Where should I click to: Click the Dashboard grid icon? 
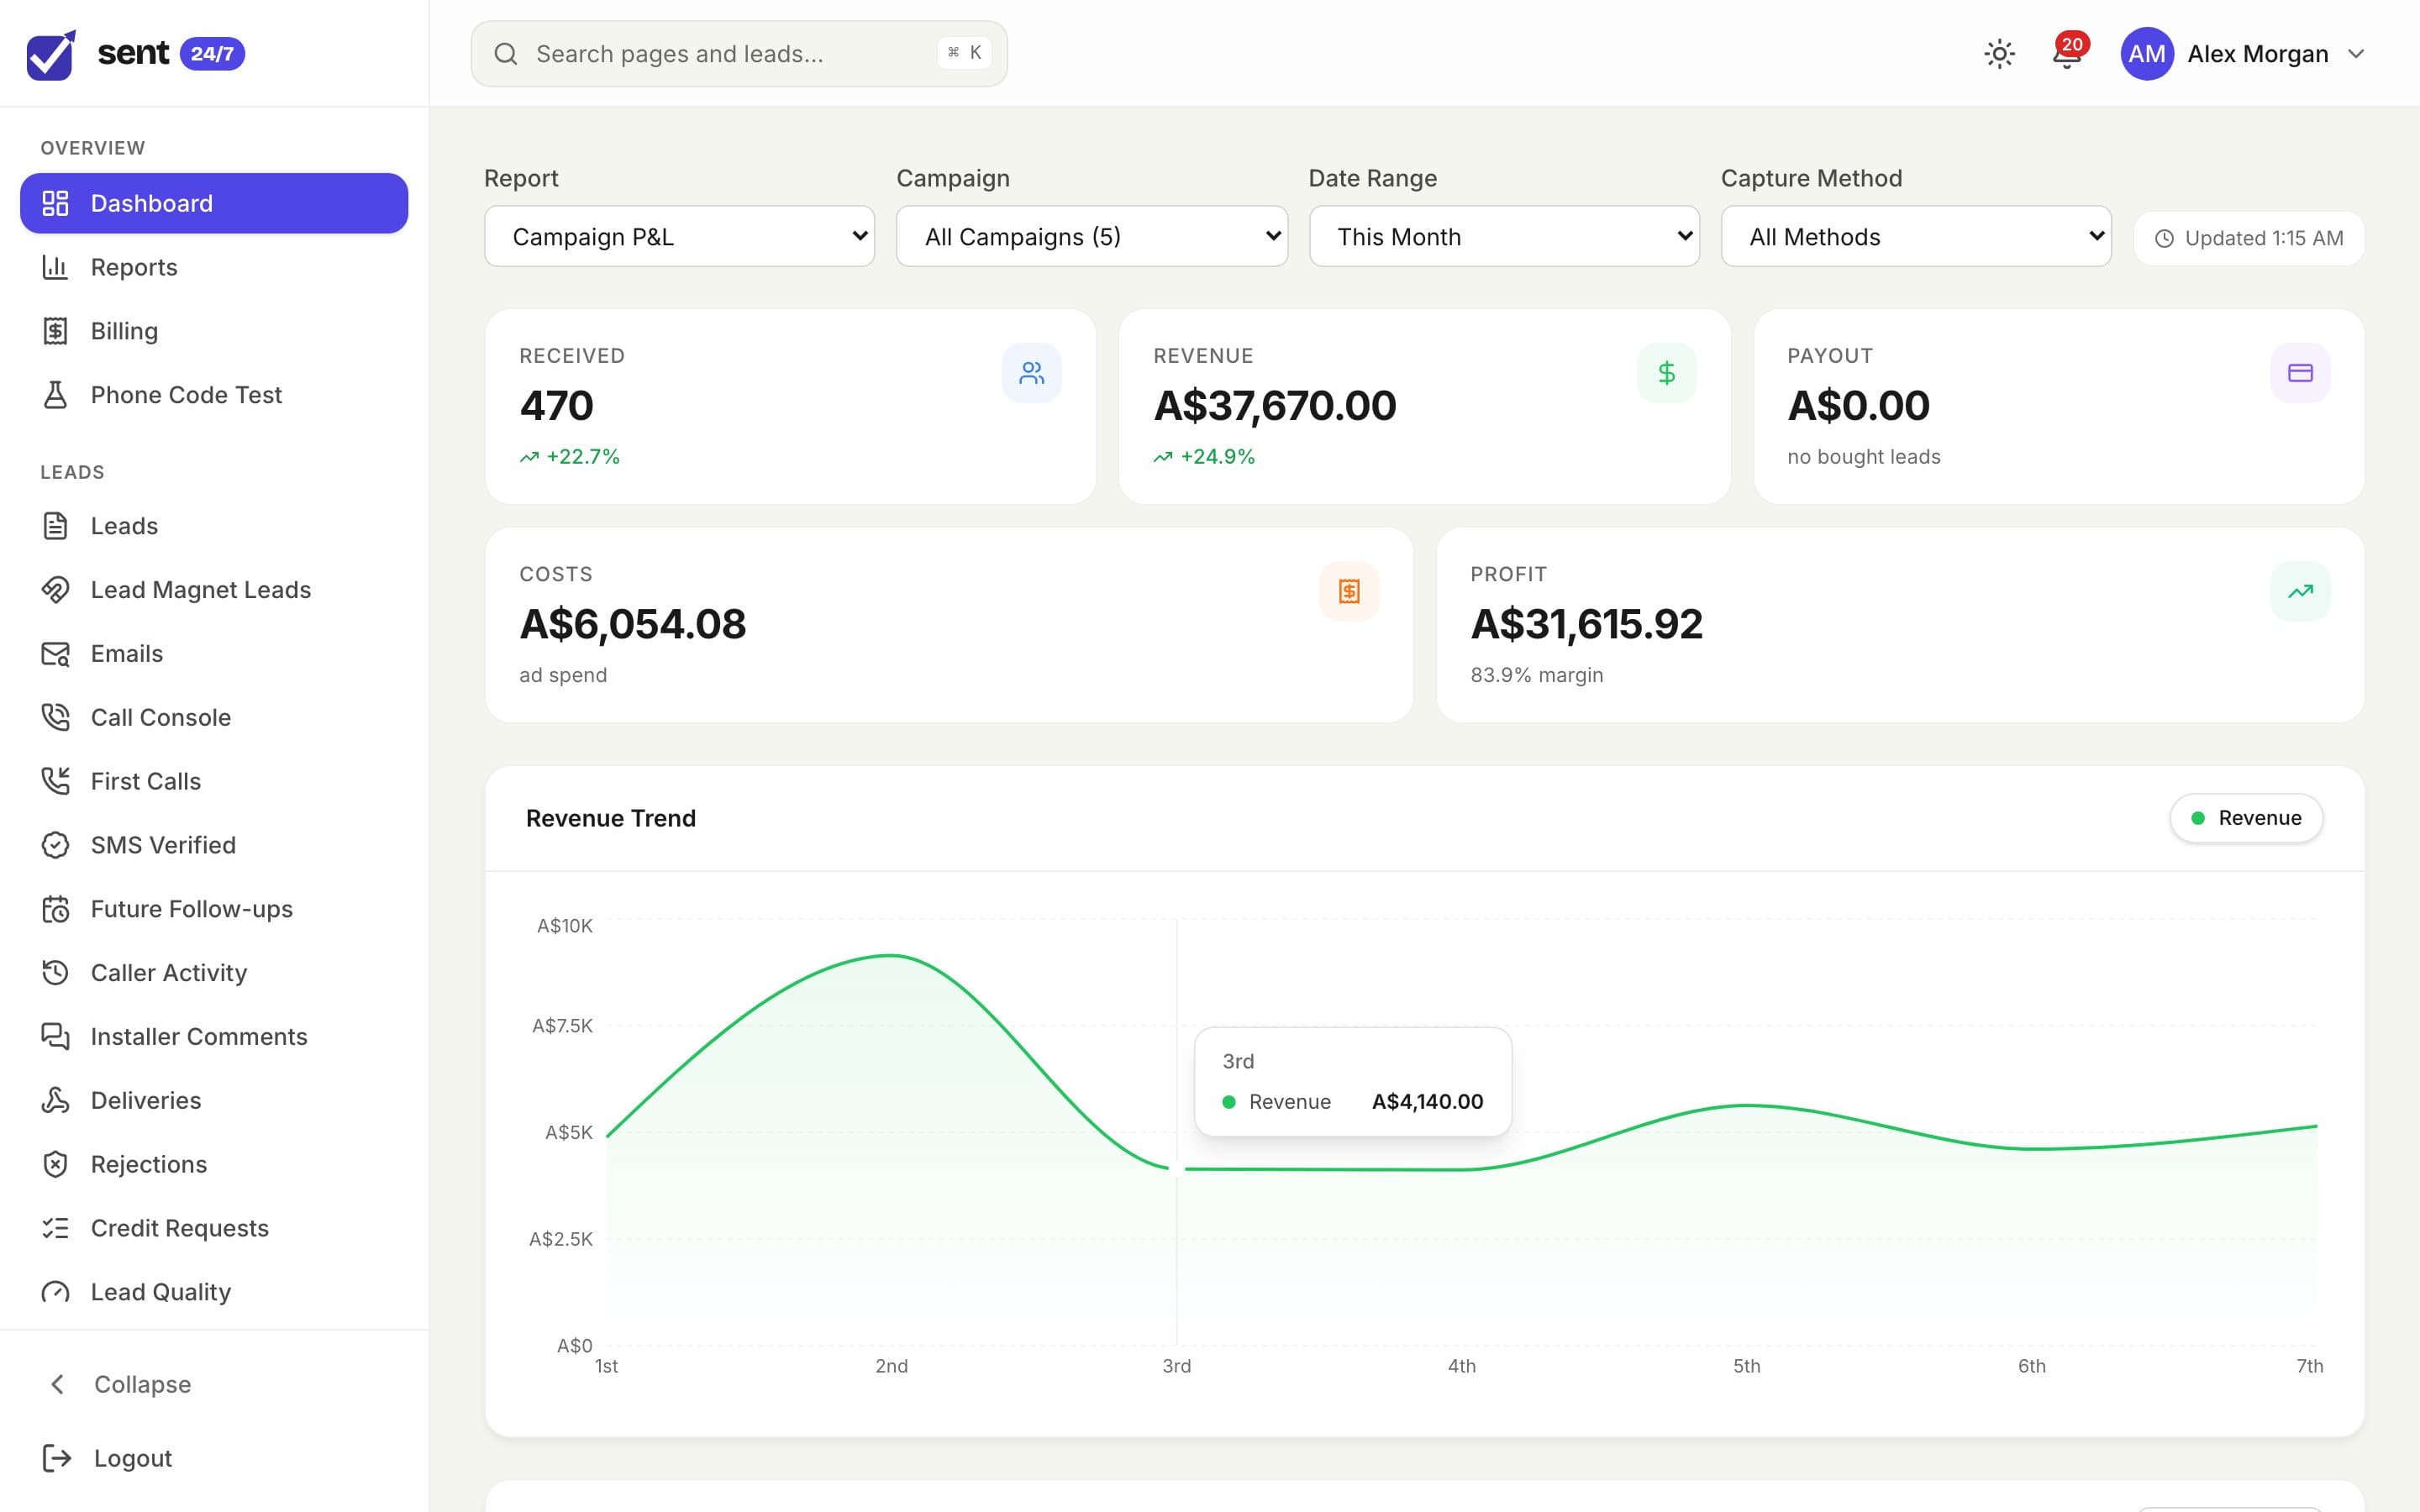point(55,203)
